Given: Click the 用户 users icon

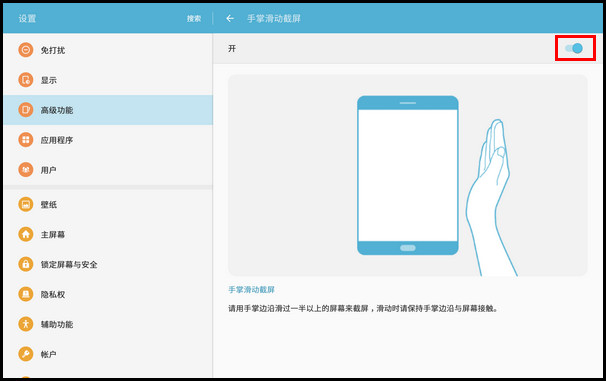Looking at the screenshot, I should [26, 170].
